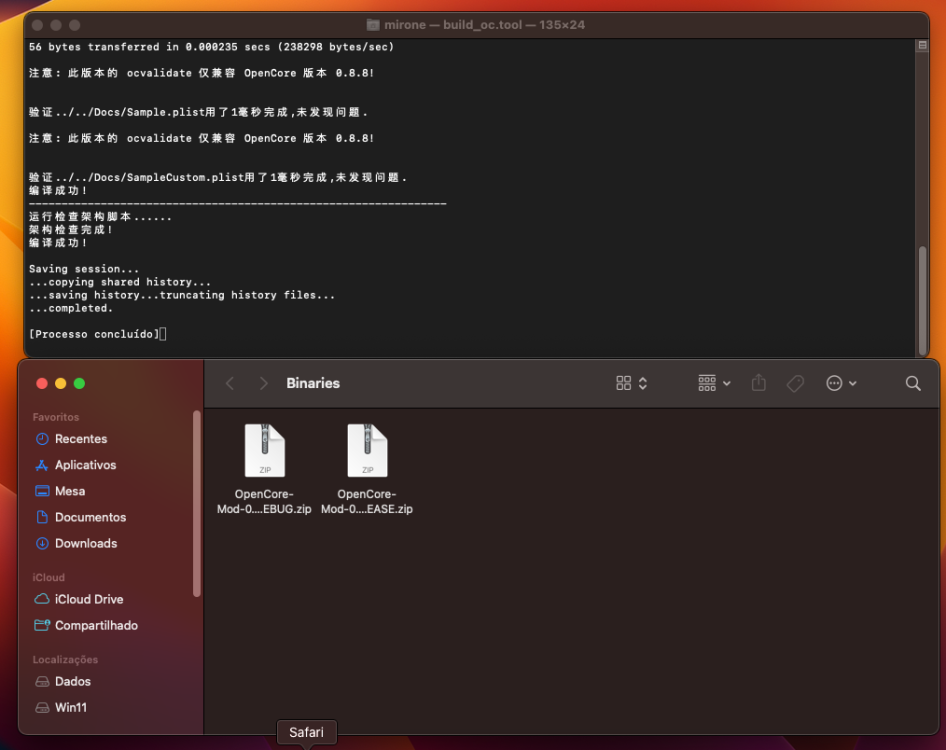Go forward in Finder navigation

[x=263, y=383]
